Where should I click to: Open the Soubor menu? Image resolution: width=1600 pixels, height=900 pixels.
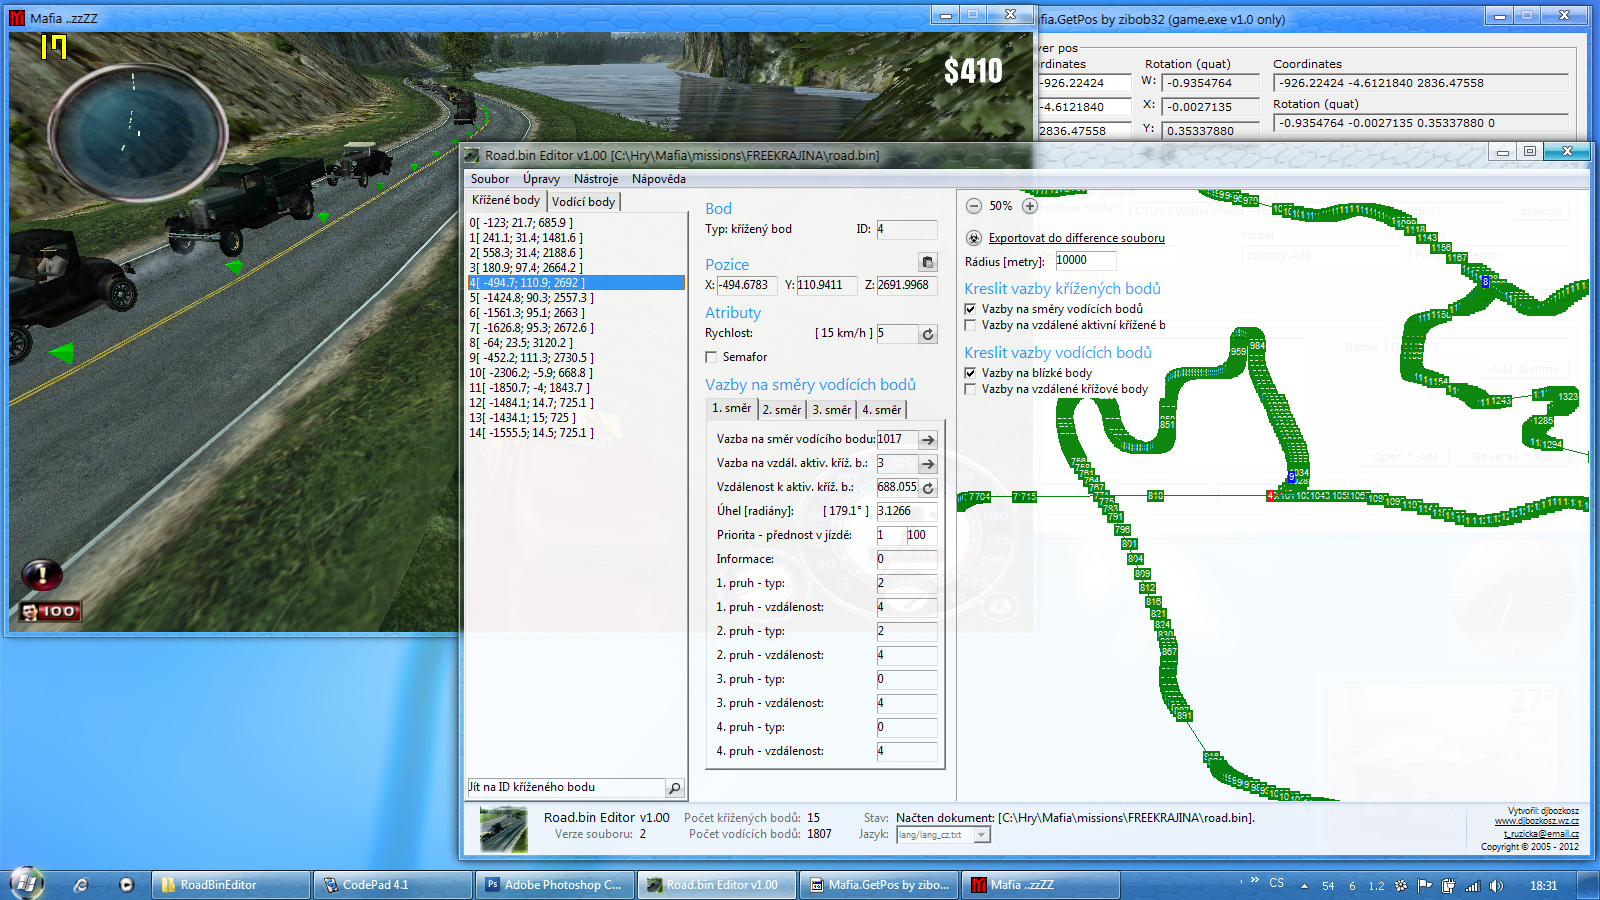click(490, 179)
